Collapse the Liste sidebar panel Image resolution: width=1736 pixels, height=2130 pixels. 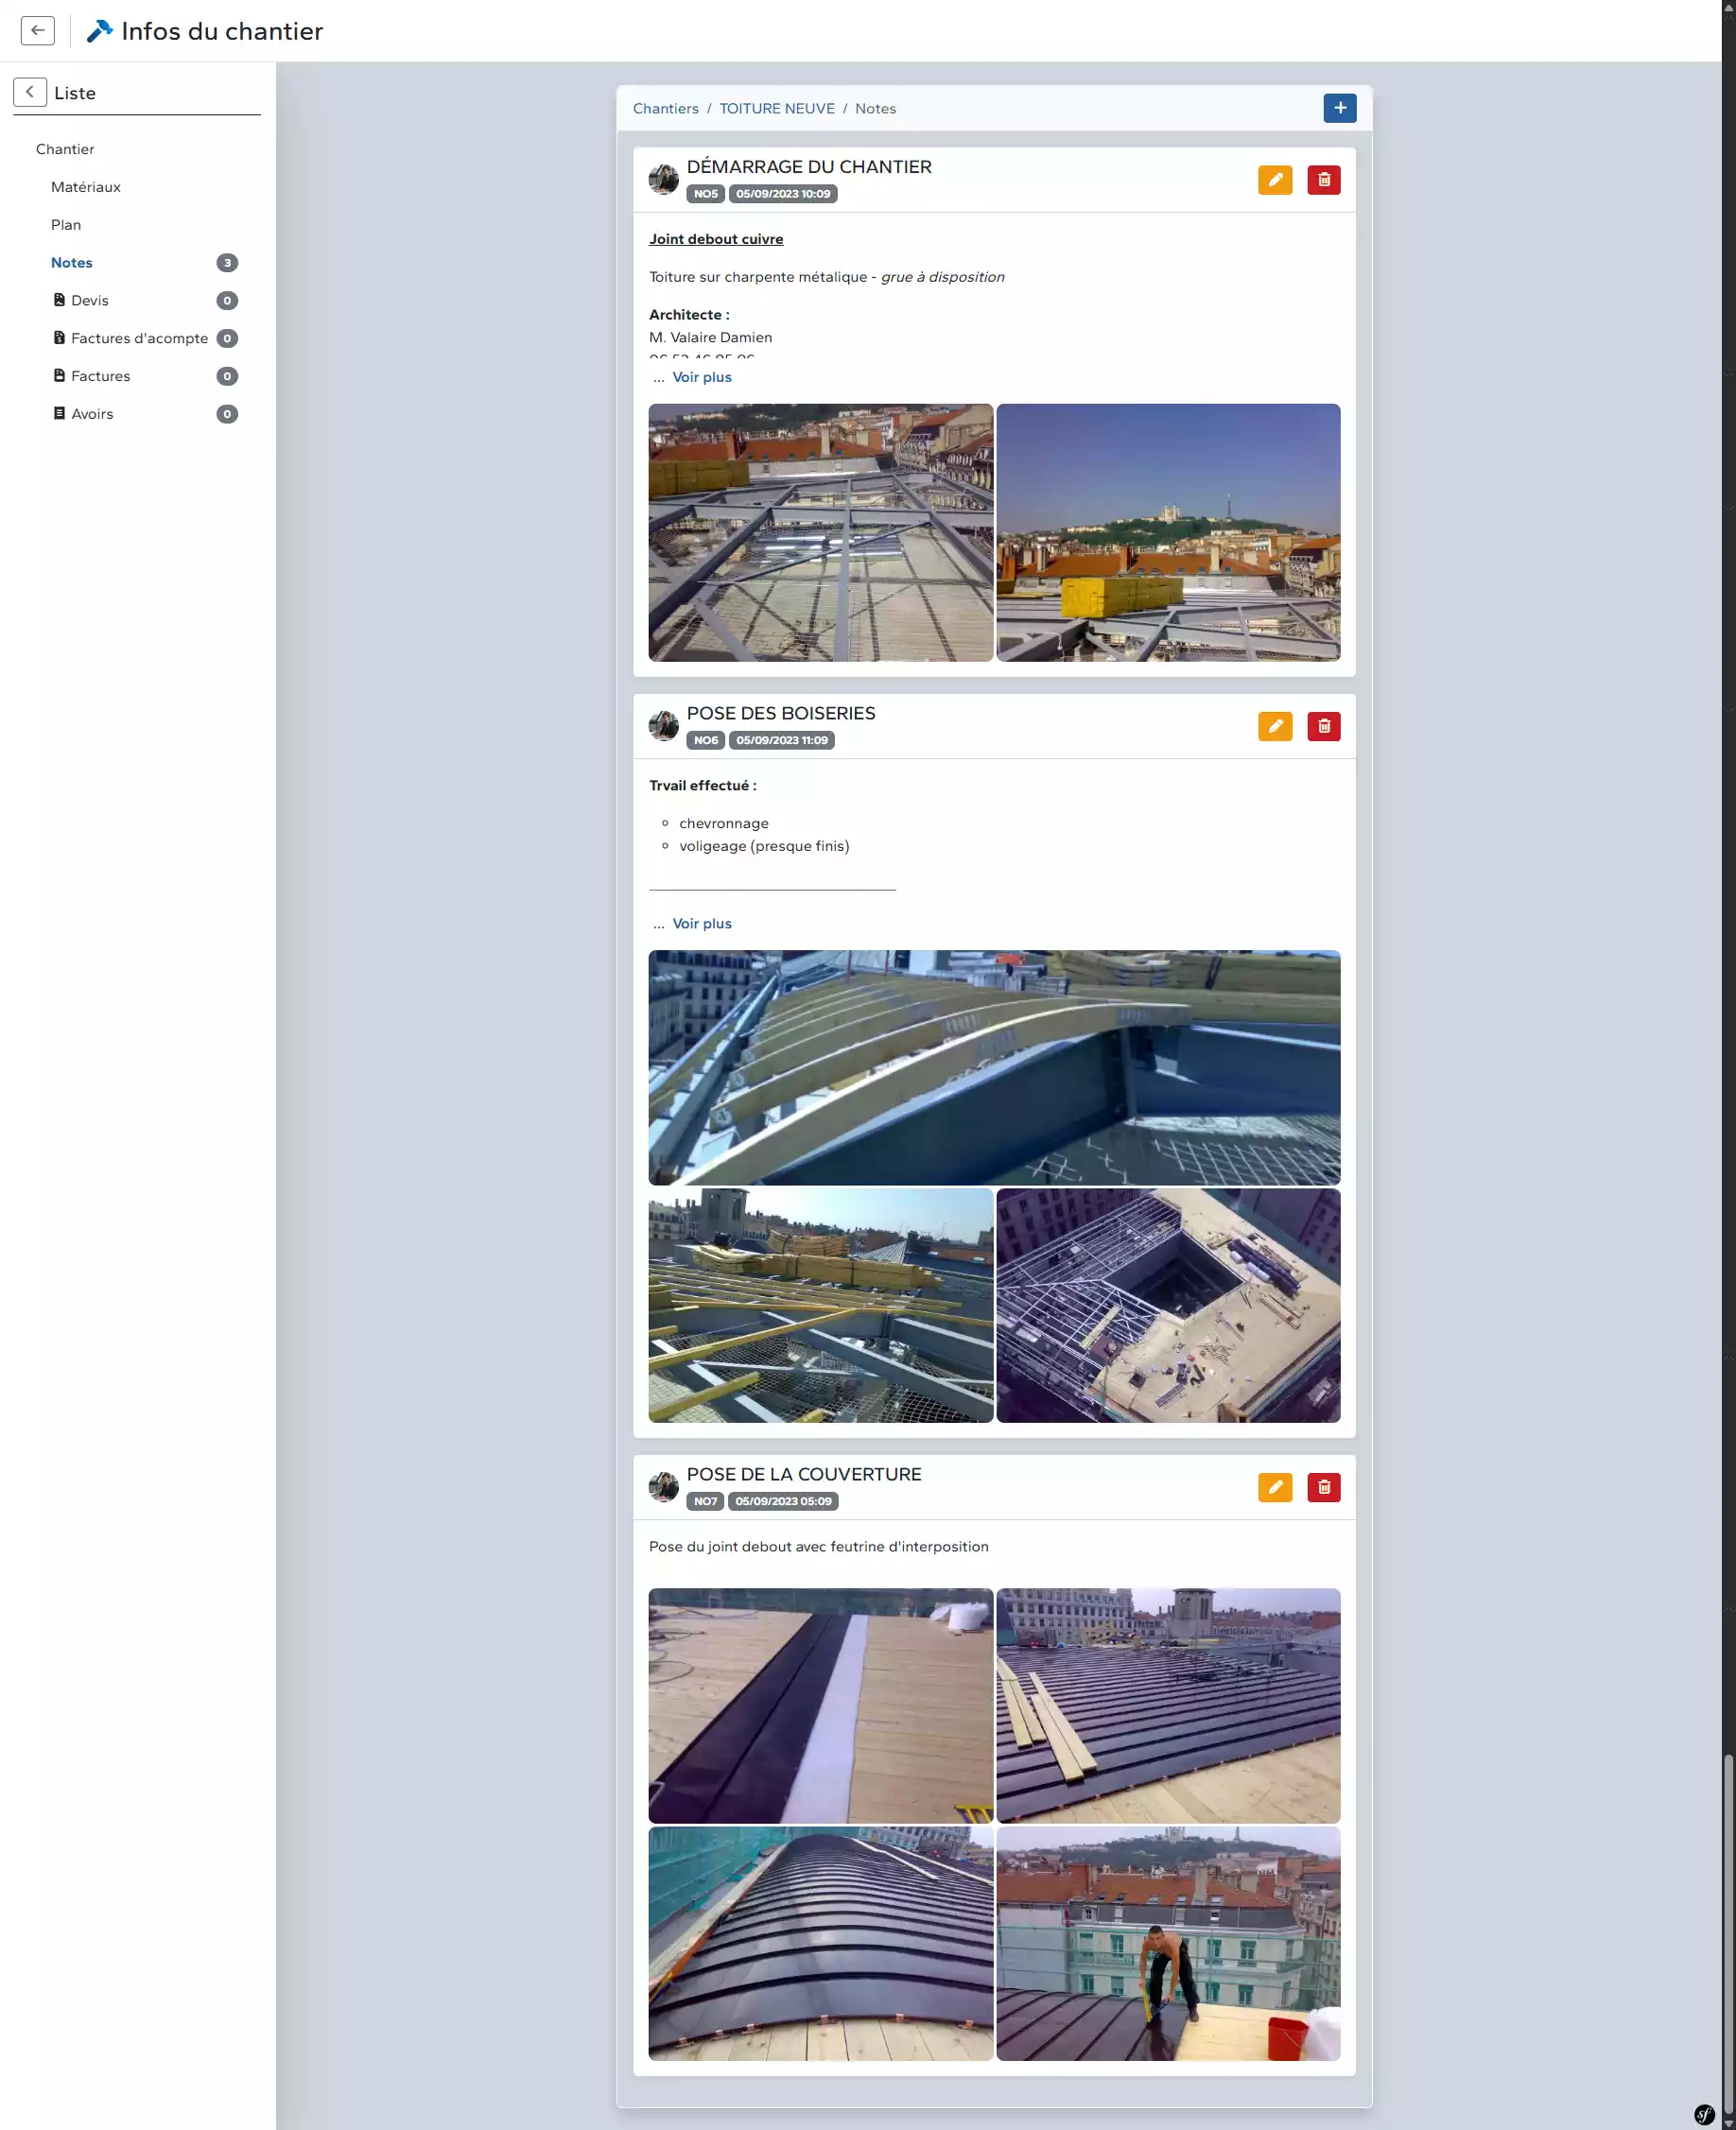click(30, 92)
